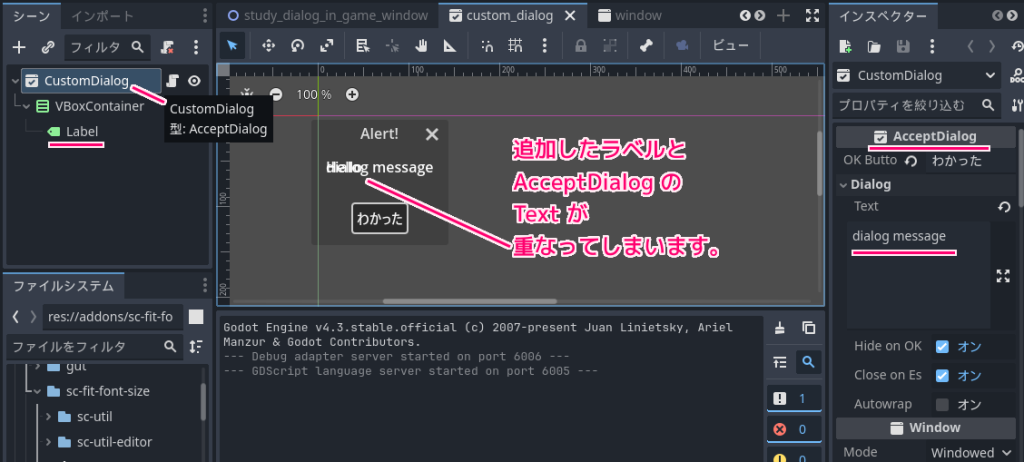Toggle grid snap in the canvas toolbar

point(516,45)
